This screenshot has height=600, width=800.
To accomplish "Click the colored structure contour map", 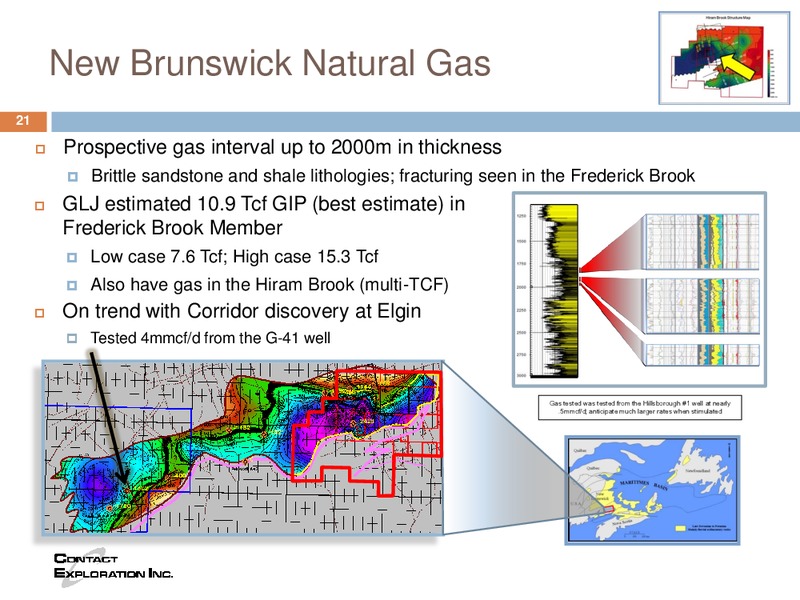I will tap(242, 447).
